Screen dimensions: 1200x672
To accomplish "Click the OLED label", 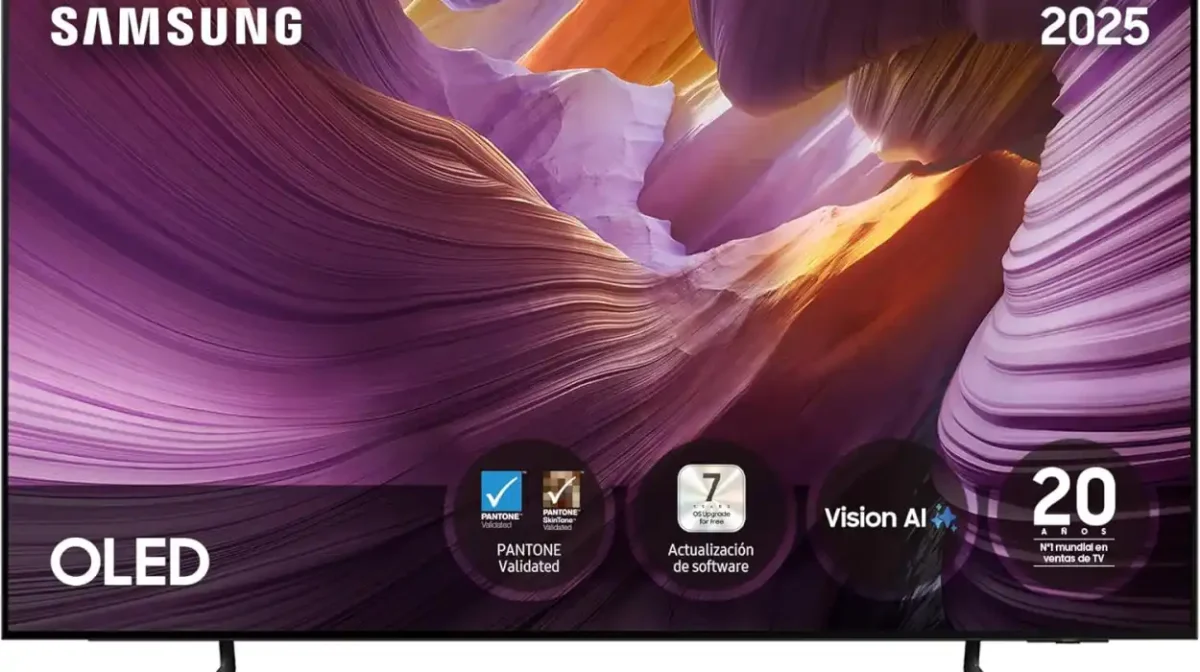I will 130,562.
